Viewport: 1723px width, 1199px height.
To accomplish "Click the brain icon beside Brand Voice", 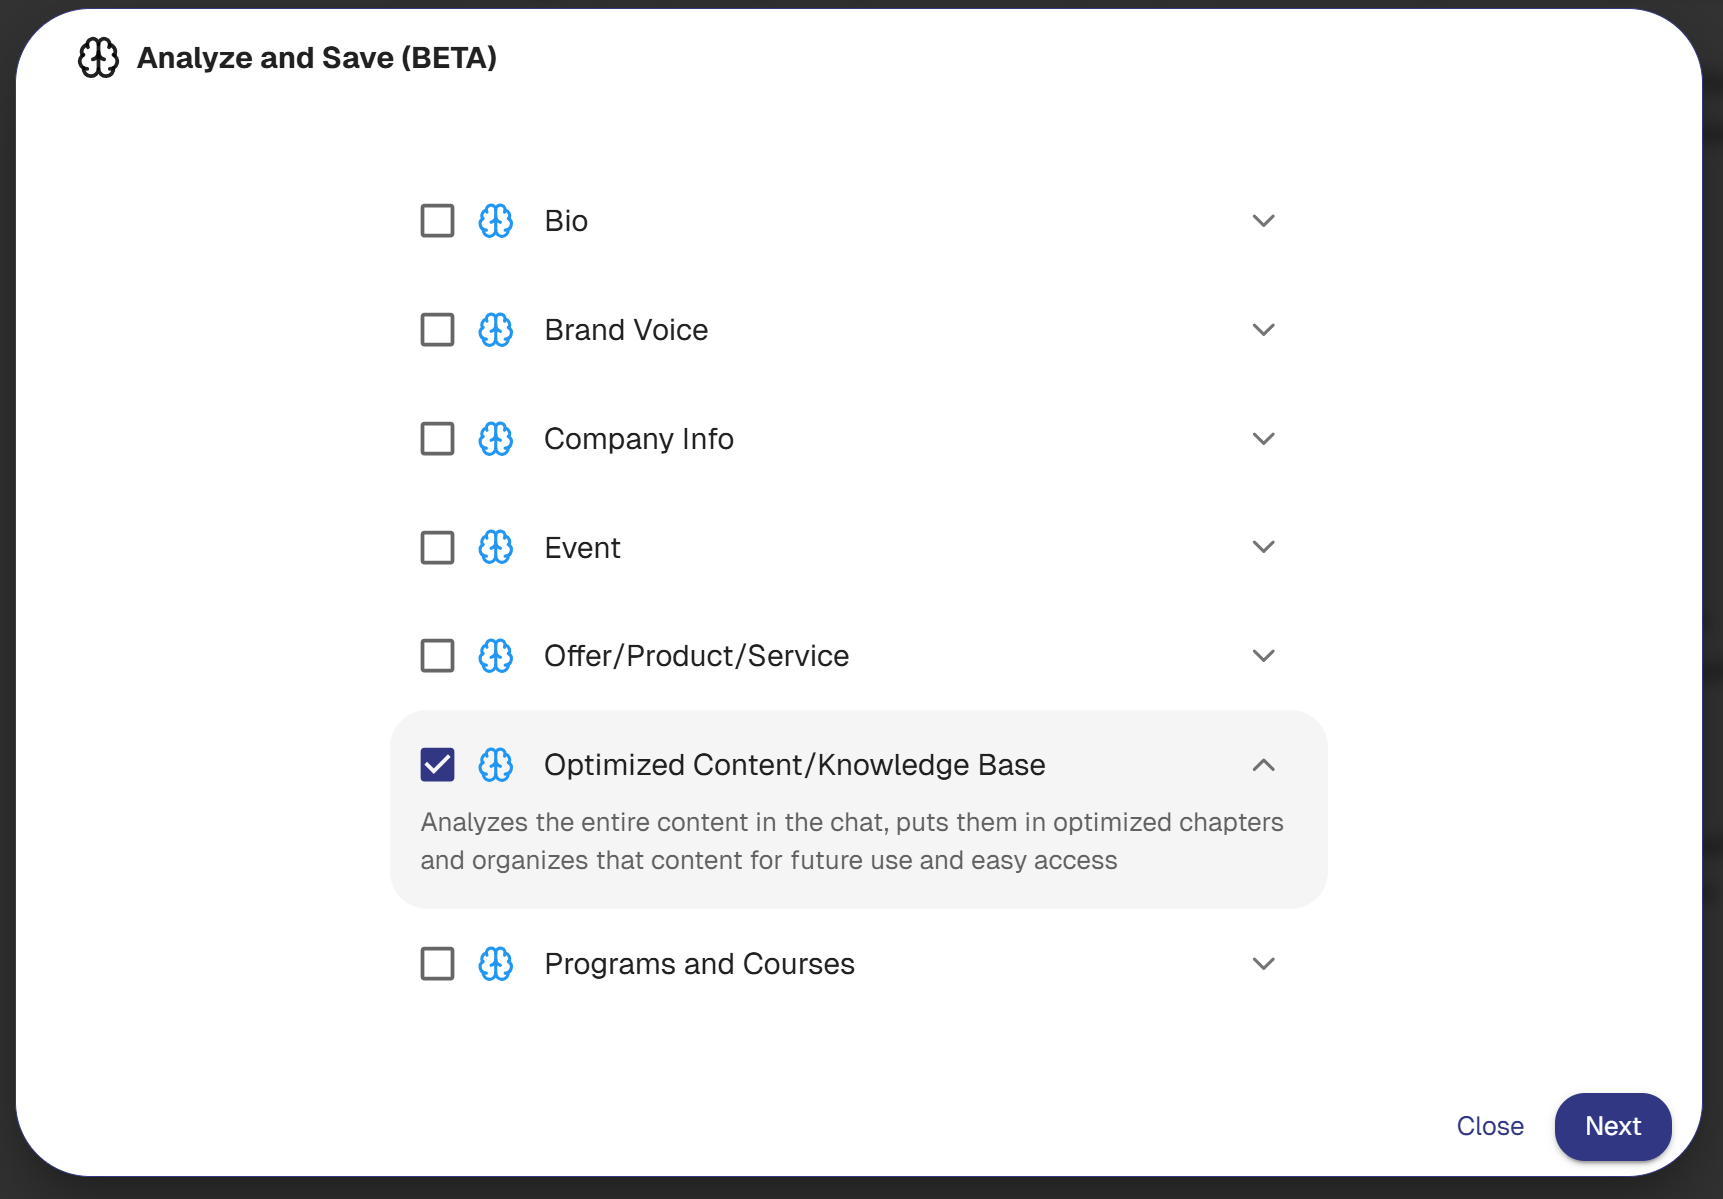I will click(x=496, y=330).
